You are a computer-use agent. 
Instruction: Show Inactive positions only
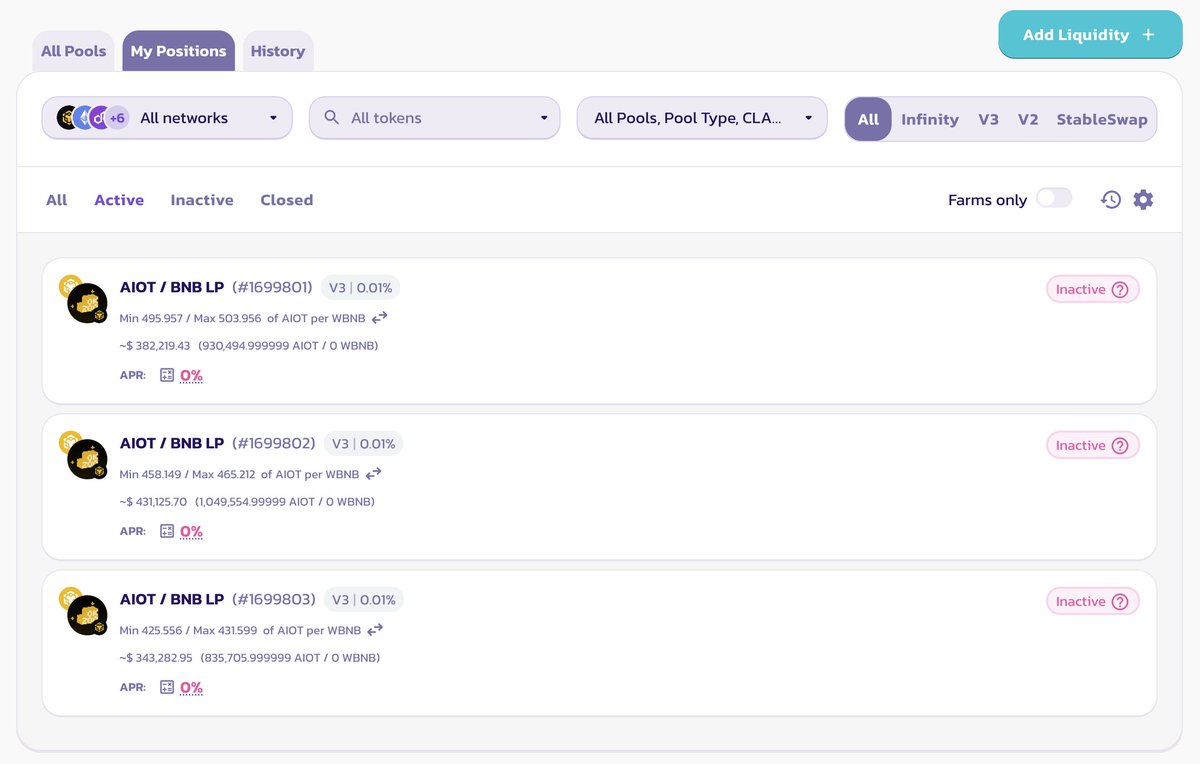tap(202, 200)
